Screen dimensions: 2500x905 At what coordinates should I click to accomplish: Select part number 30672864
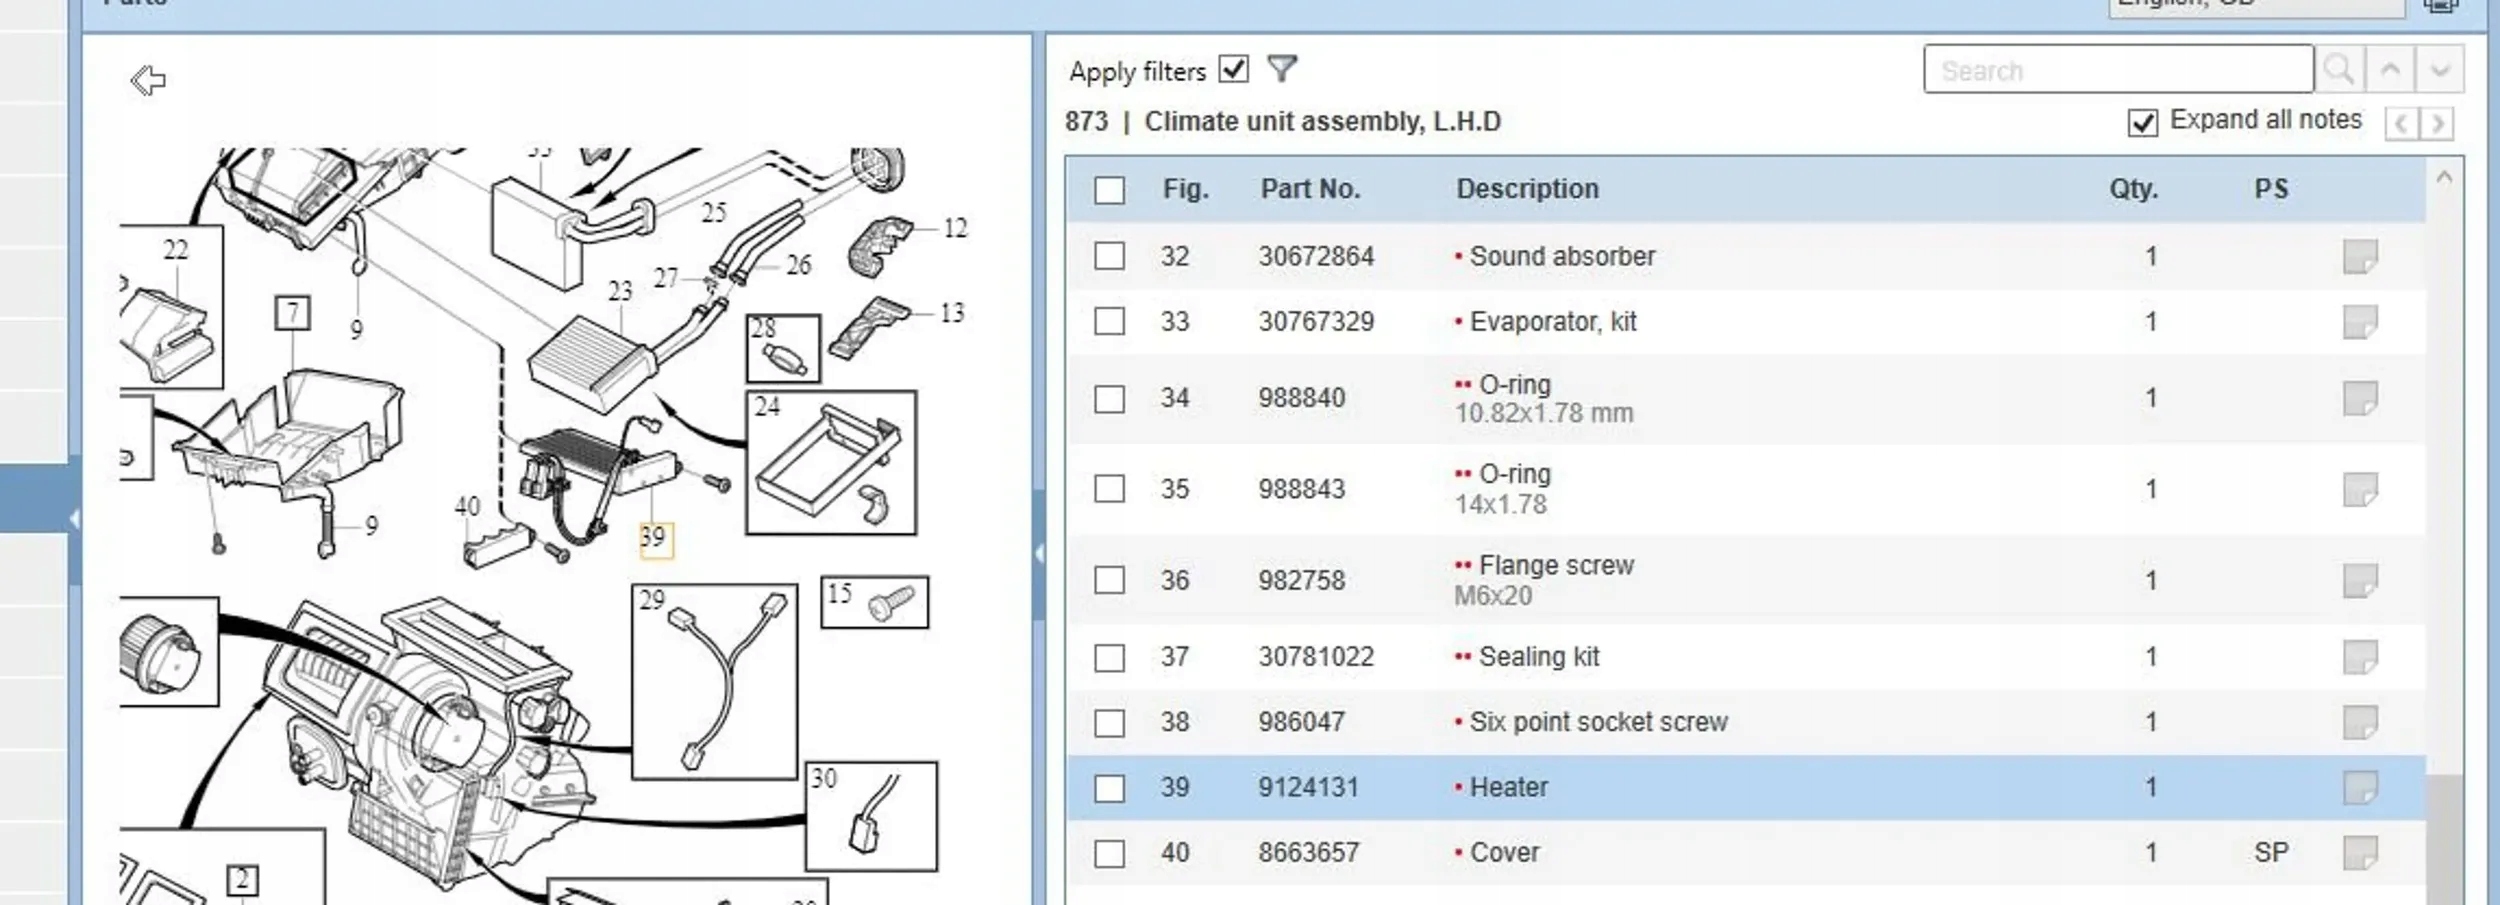click(1316, 256)
